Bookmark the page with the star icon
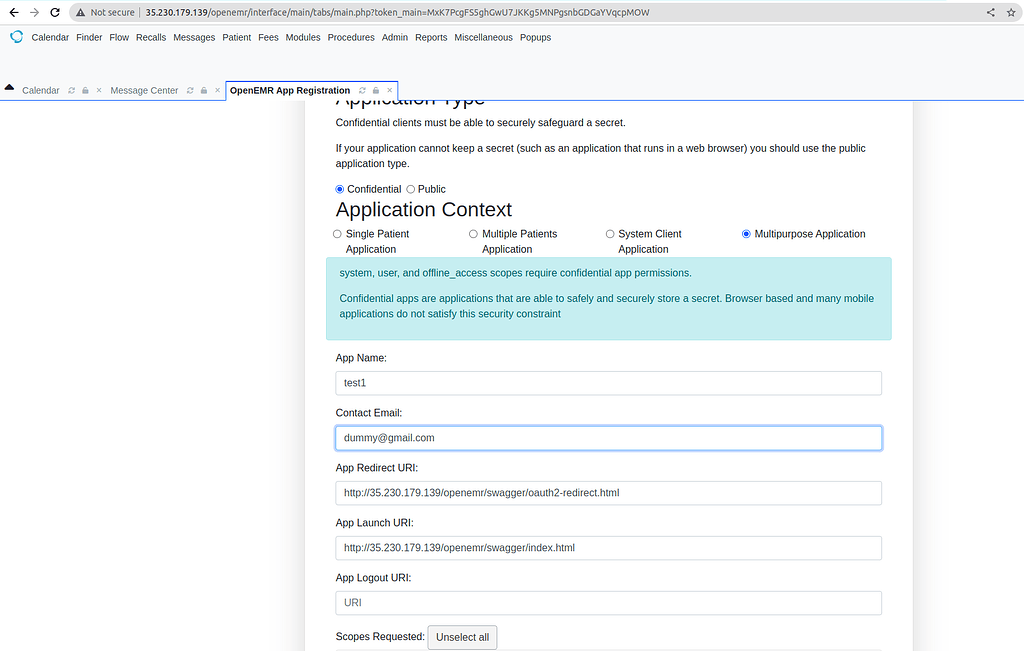1024x651 pixels. 1010,13
